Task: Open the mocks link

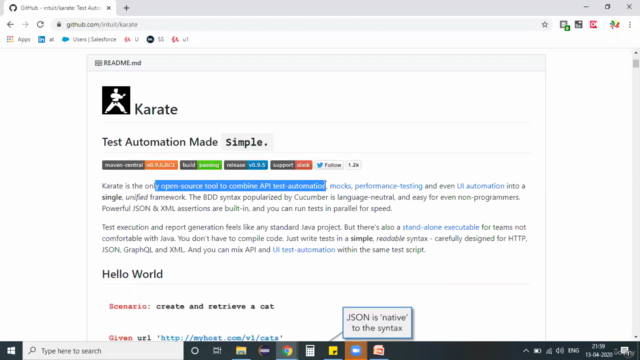Action: [340, 186]
